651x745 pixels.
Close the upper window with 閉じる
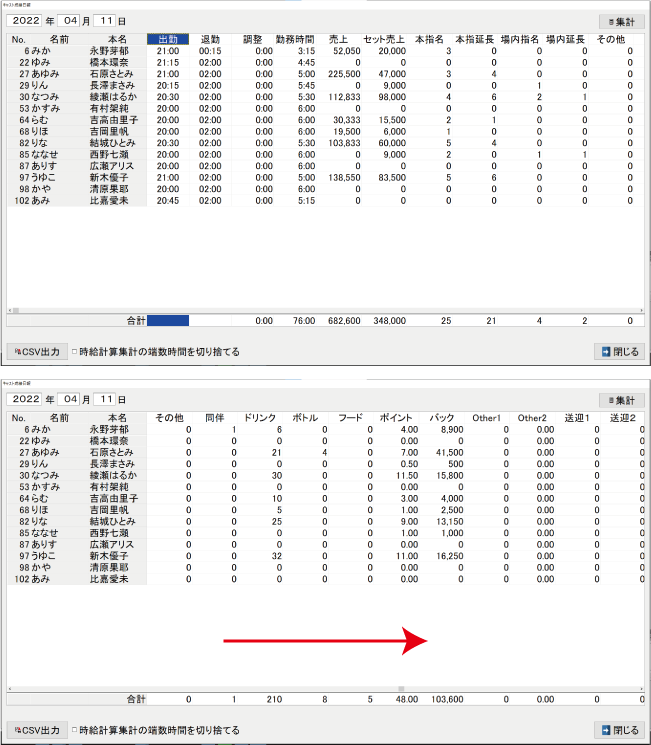pos(619,351)
